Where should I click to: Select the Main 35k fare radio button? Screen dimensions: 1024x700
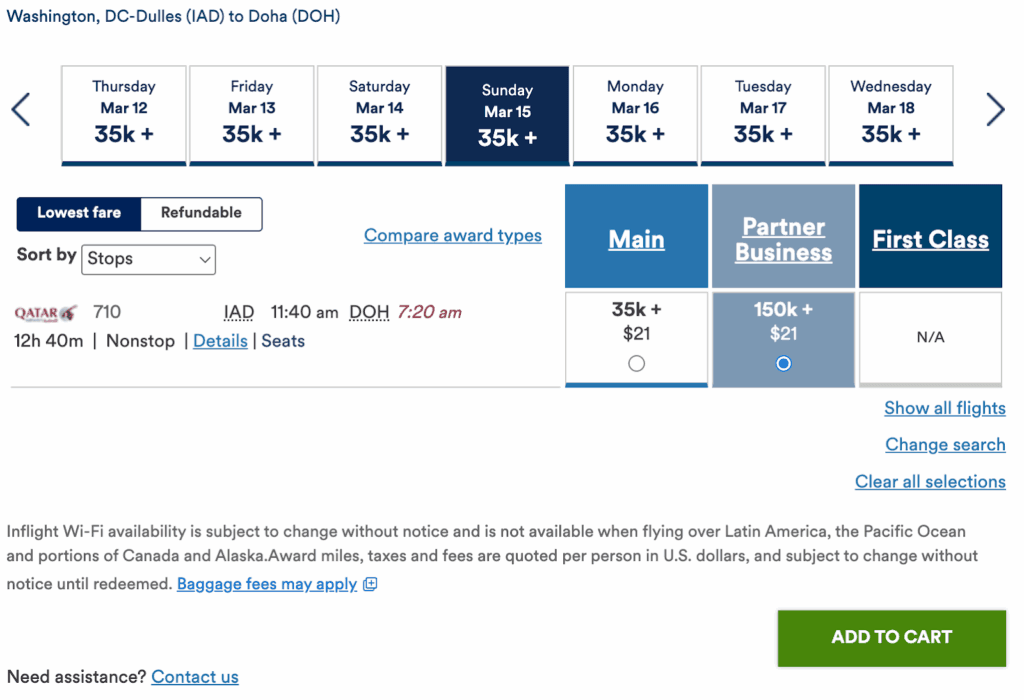pos(636,364)
